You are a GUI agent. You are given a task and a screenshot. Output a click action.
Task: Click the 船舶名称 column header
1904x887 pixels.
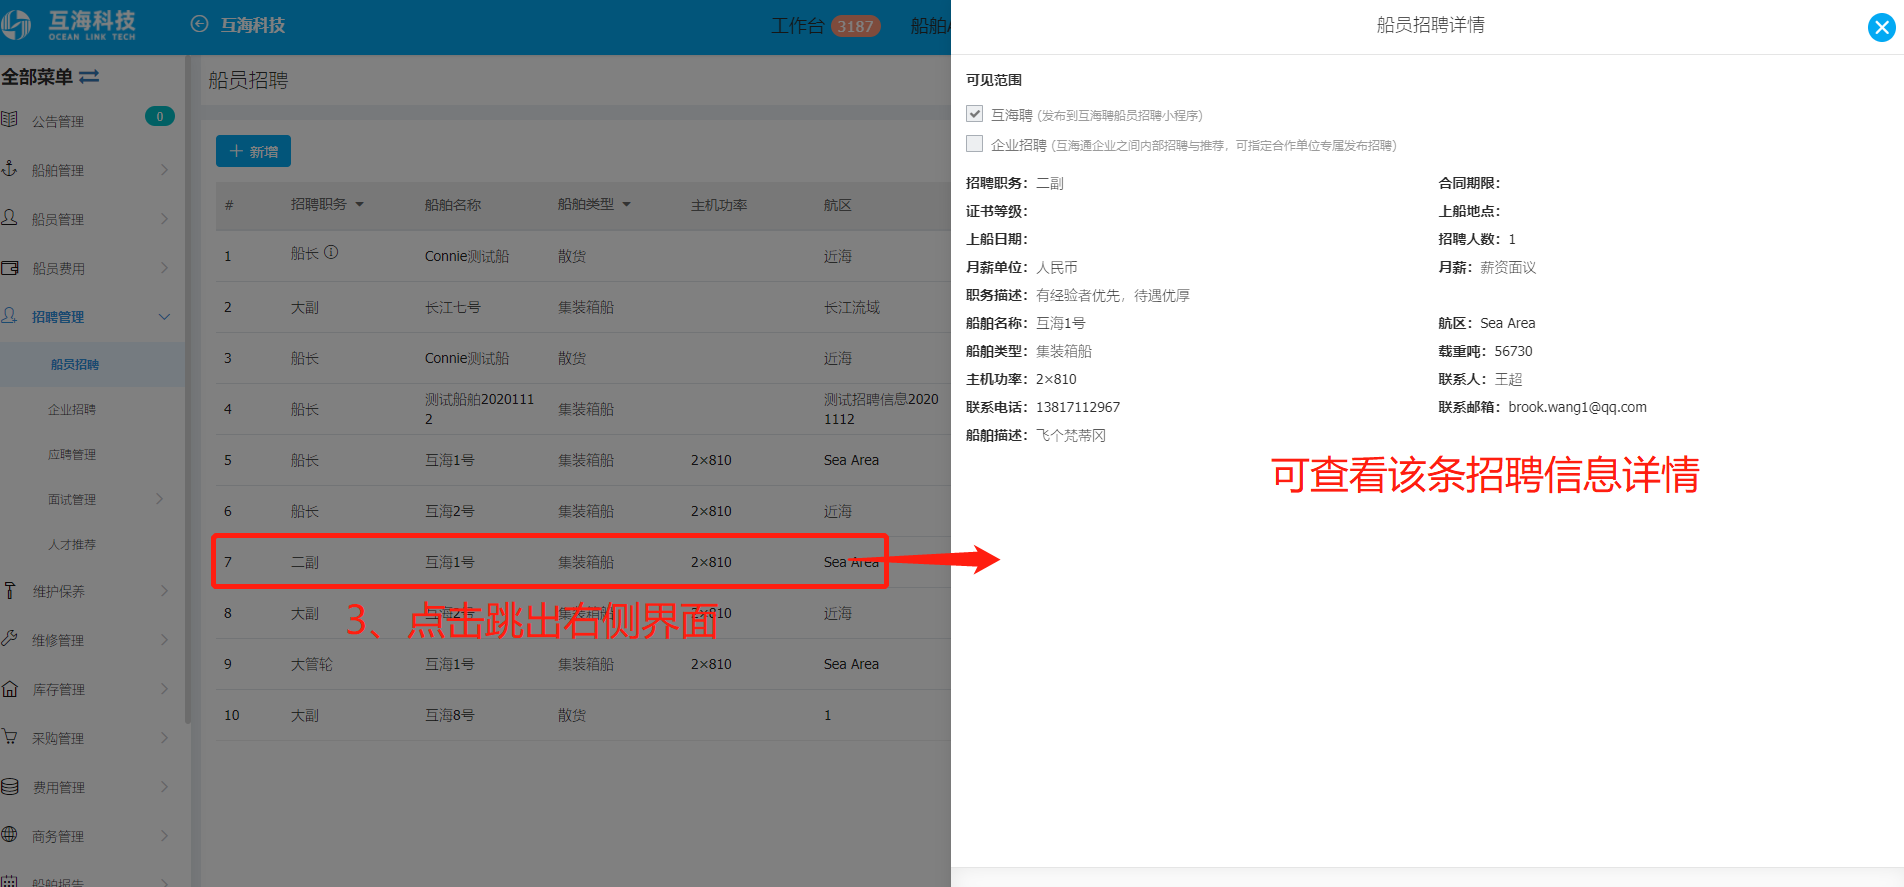453,205
